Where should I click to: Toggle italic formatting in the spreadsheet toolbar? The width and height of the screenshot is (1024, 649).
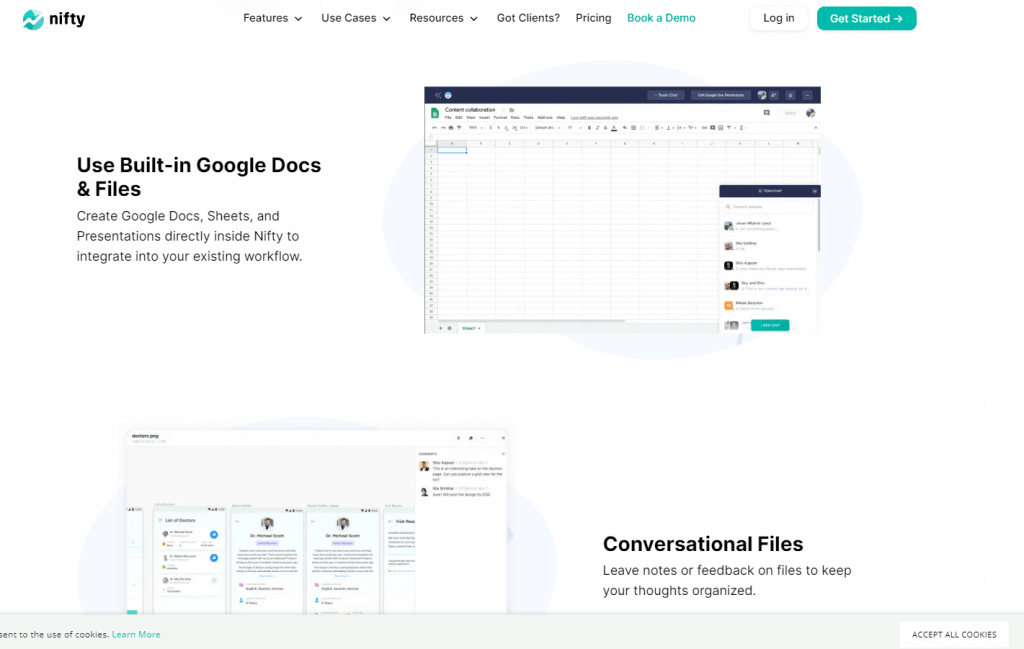597,127
